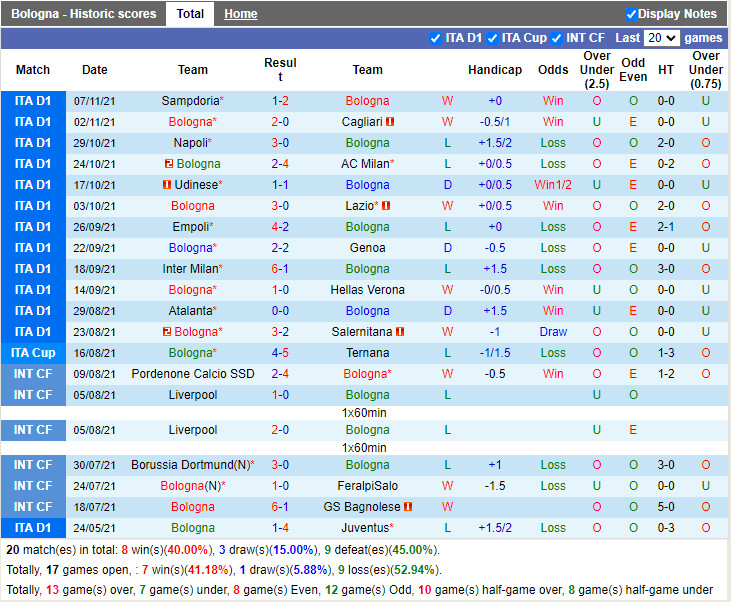
Task: Switch to the Home tab
Action: point(240,14)
